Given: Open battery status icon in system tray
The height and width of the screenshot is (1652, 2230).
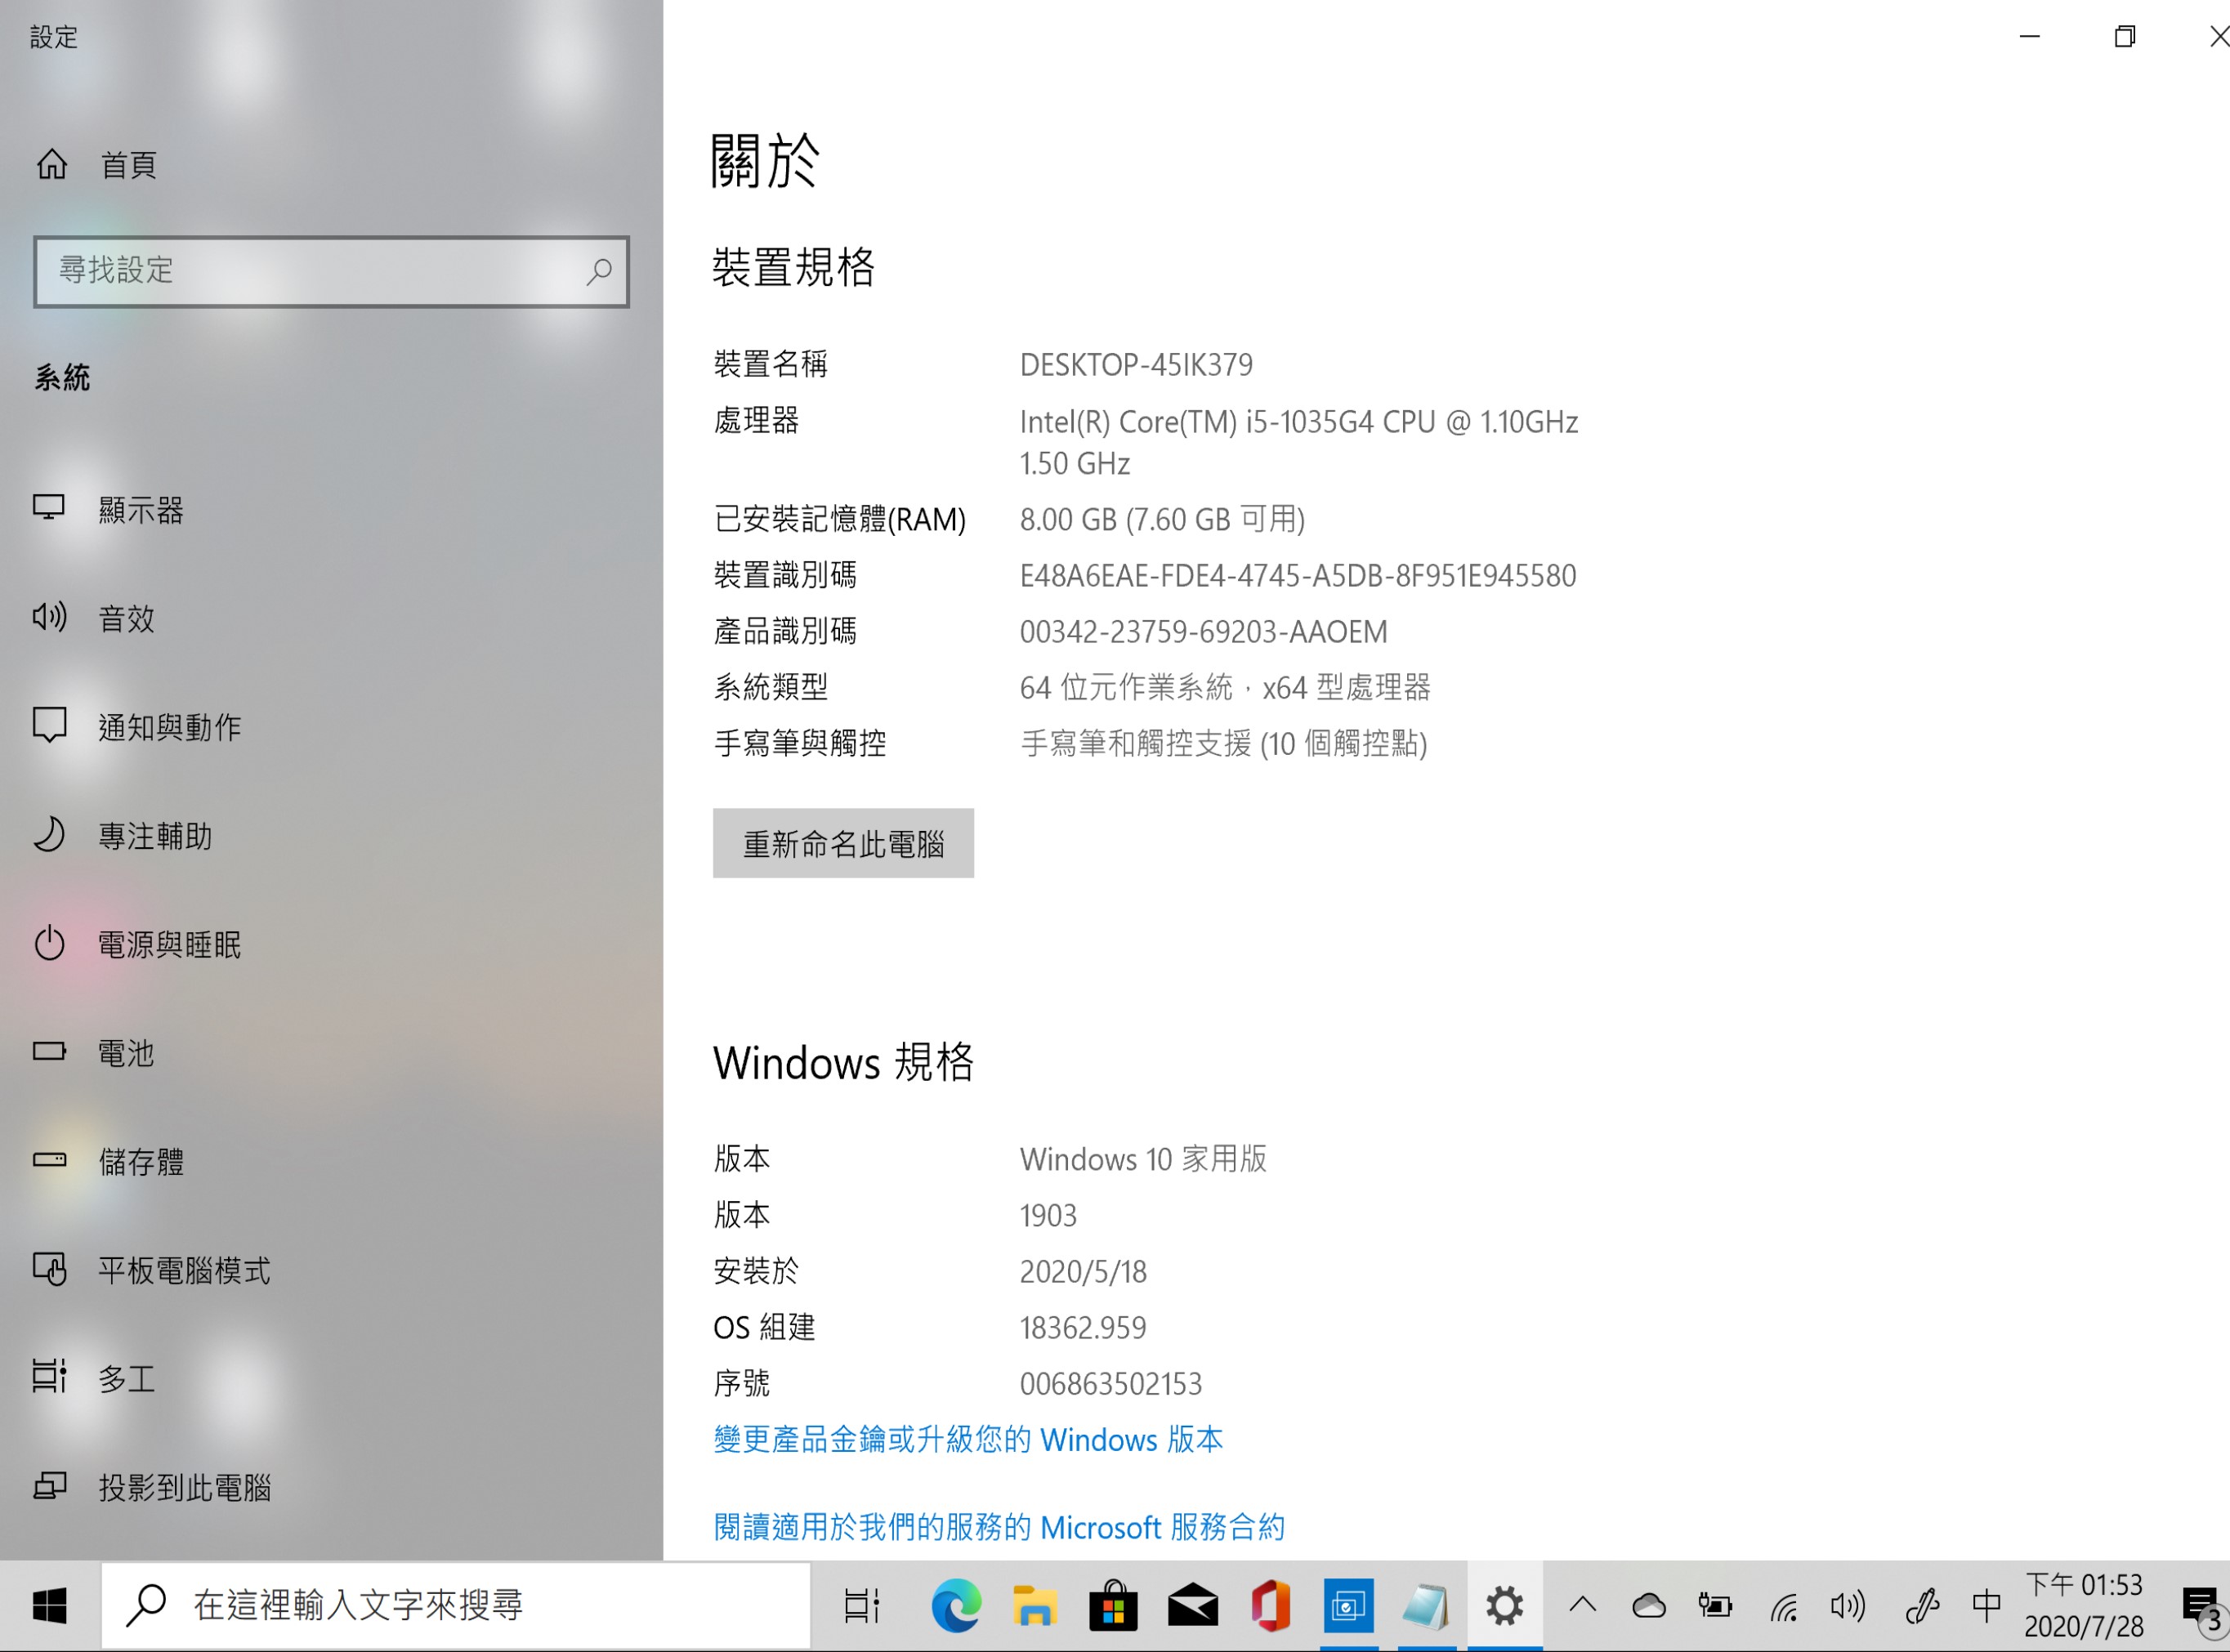Looking at the screenshot, I should click(1715, 1607).
